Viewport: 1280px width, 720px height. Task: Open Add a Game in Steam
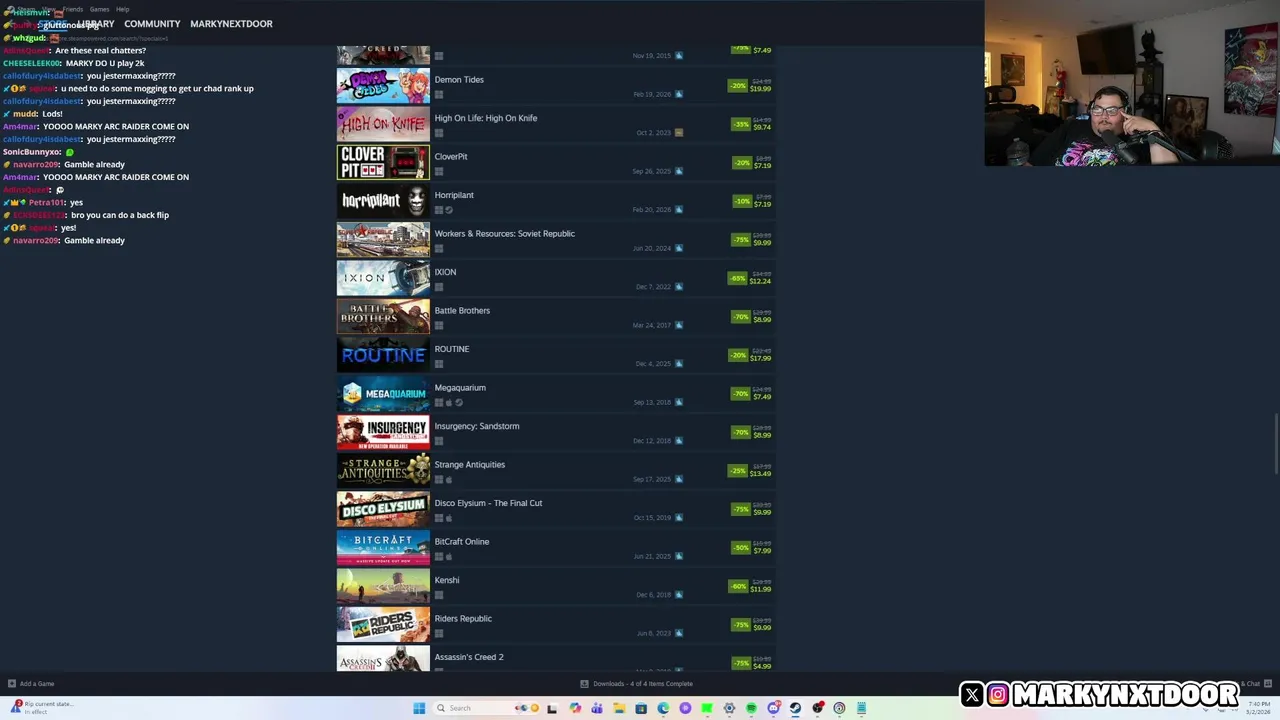click(x=31, y=684)
